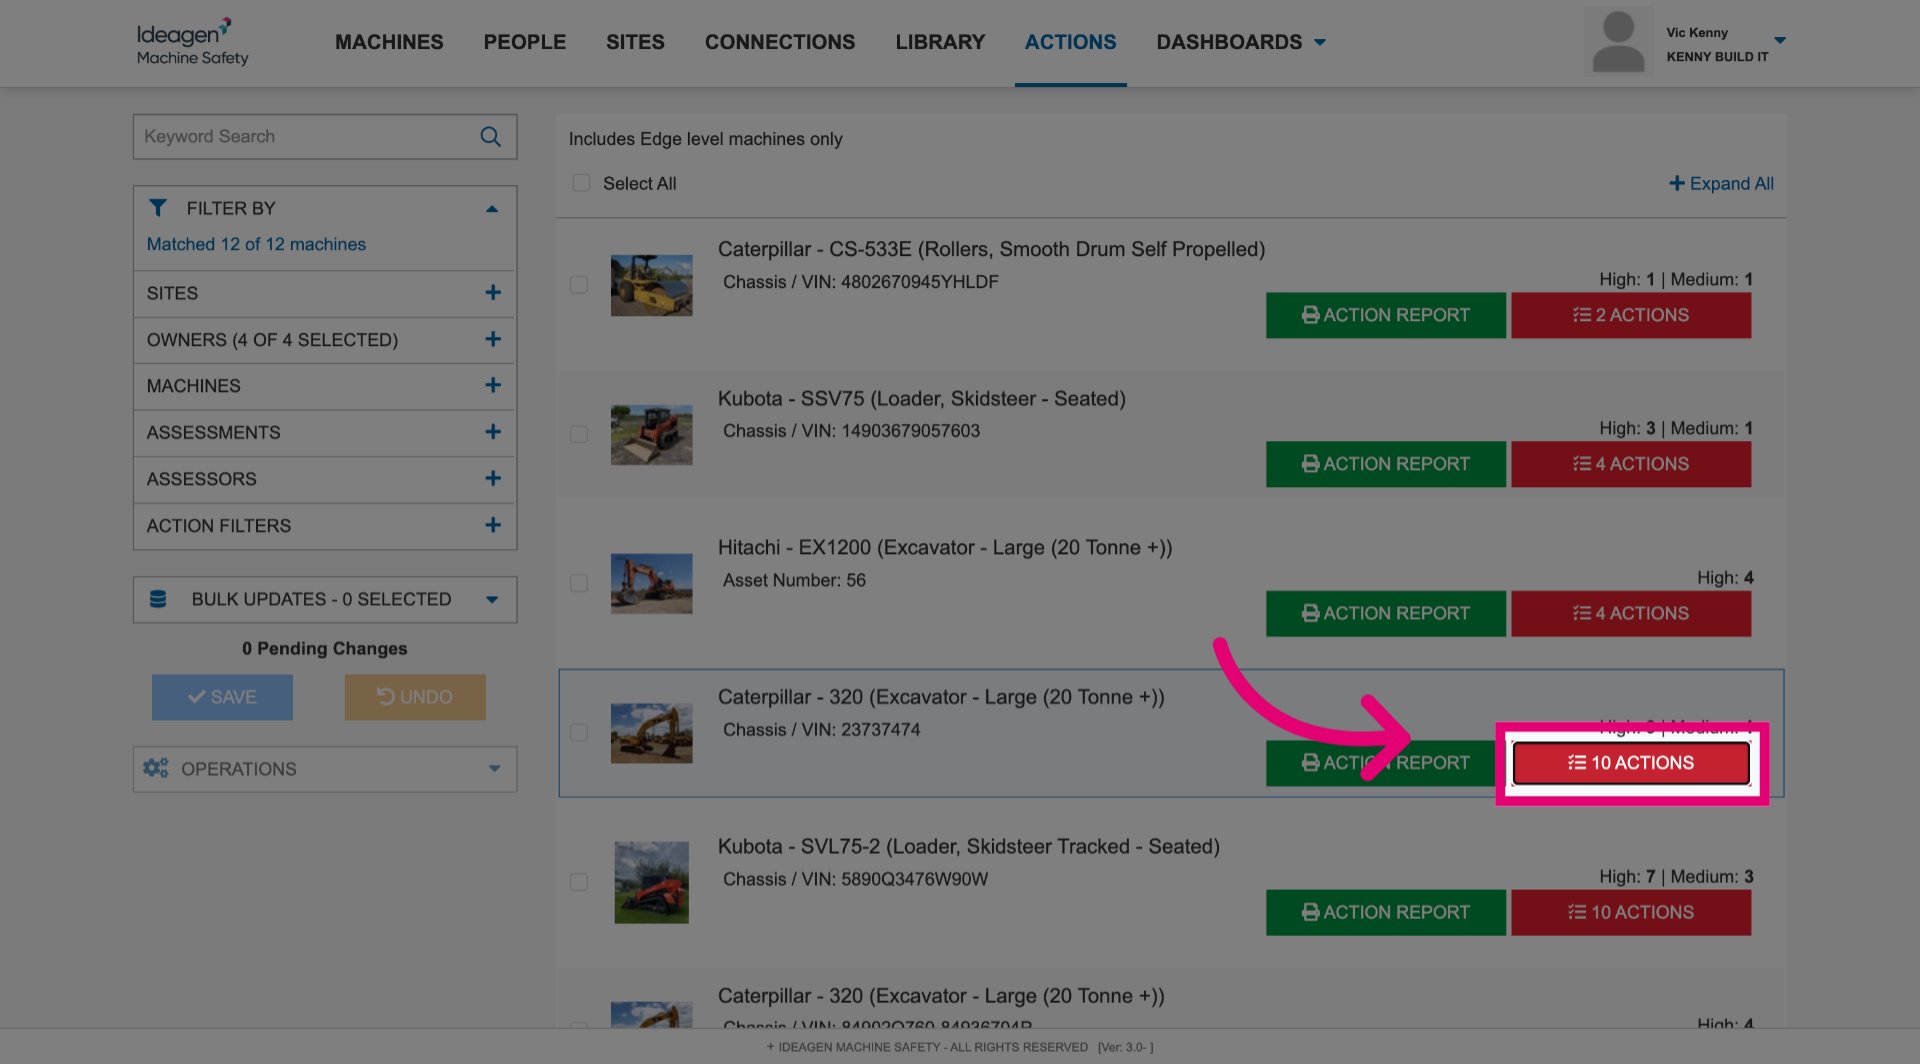The image size is (1920, 1064).
Task: Open the Kubota SSV75 skidsteer thumbnail
Action: [x=652, y=434]
